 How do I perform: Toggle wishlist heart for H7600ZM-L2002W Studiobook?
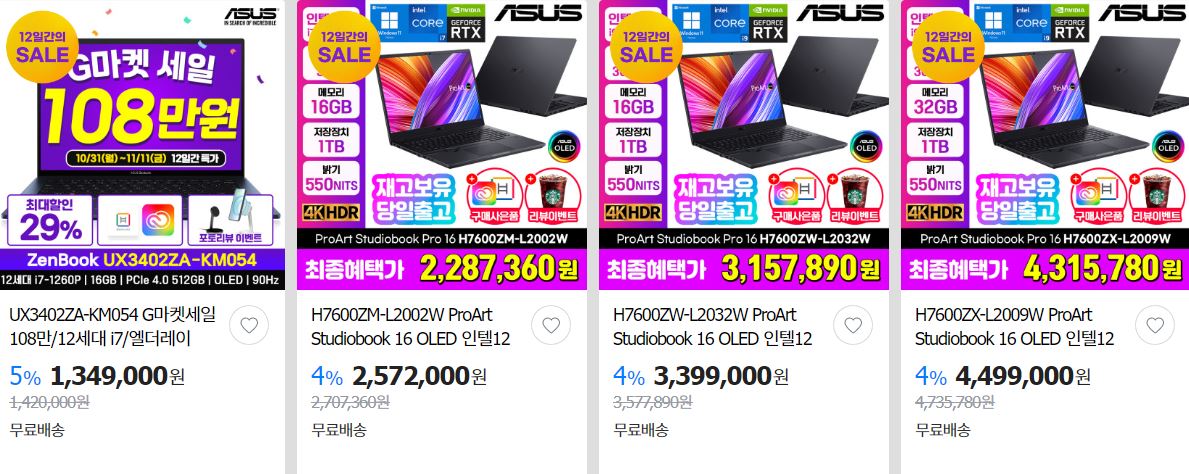pyautogui.click(x=551, y=325)
